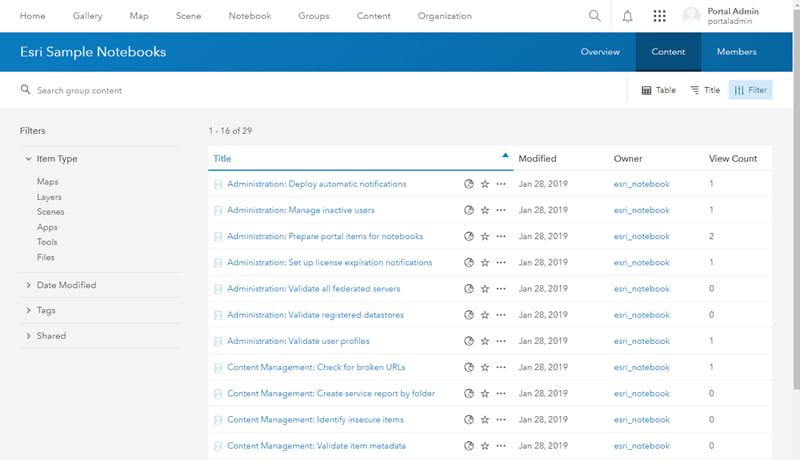
Task: Toggle the Filter panel button
Action: tap(750, 90)
